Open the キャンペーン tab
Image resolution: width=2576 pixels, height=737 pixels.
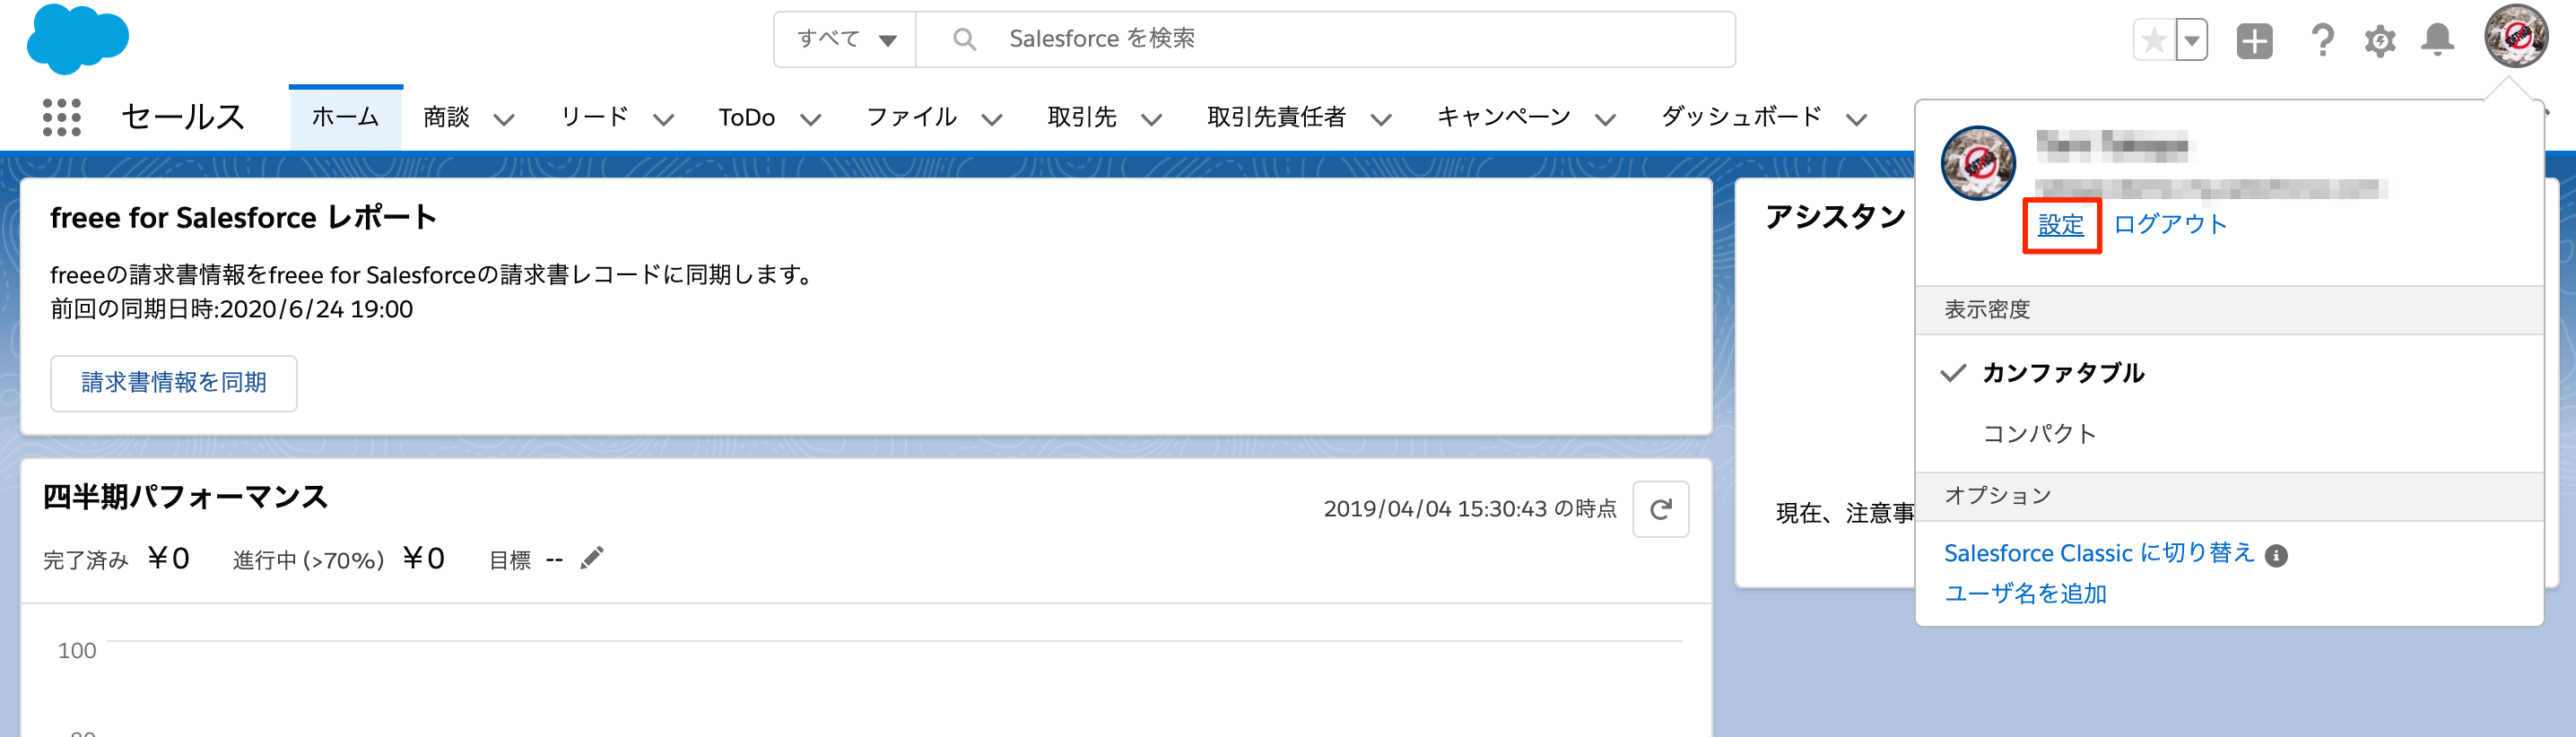[1503, 117]
